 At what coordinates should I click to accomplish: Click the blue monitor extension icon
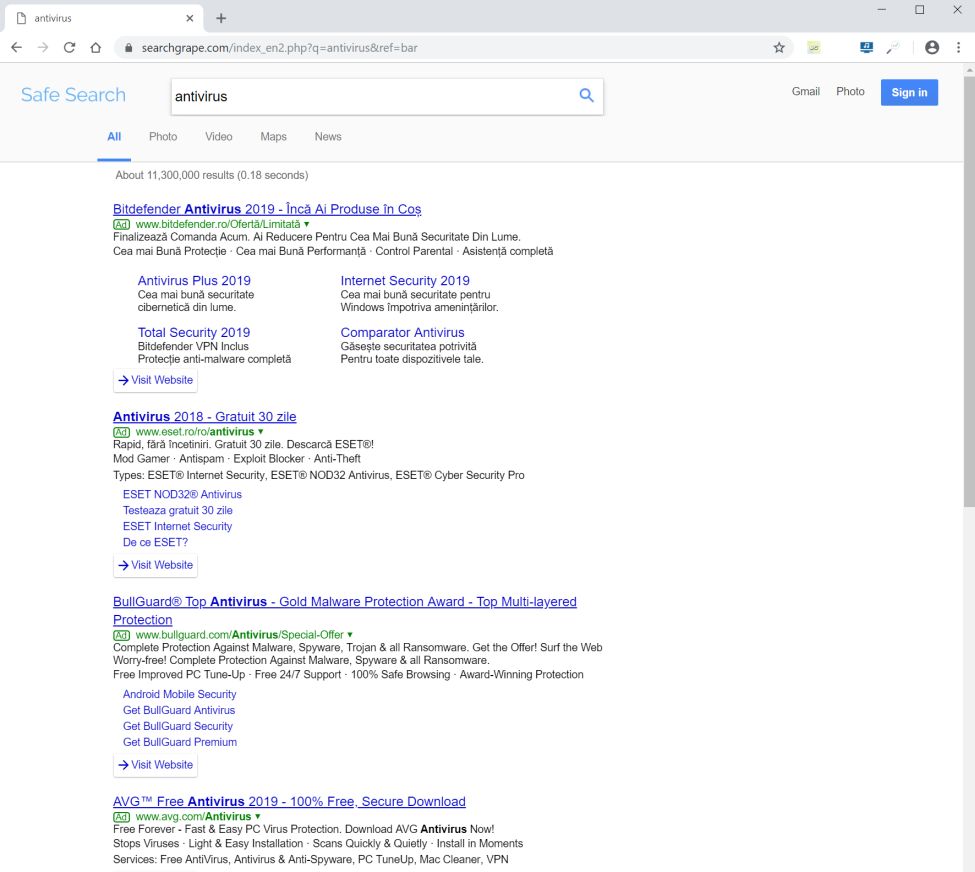coord(866,47)
